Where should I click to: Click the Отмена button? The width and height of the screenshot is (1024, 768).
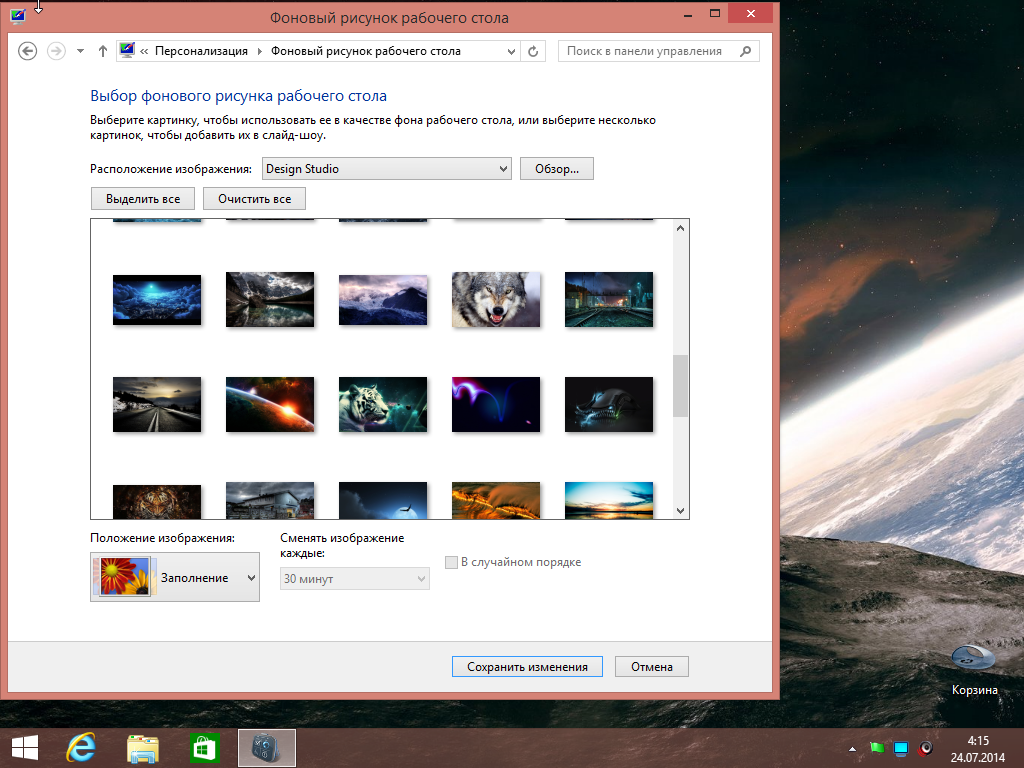[652, 667]
